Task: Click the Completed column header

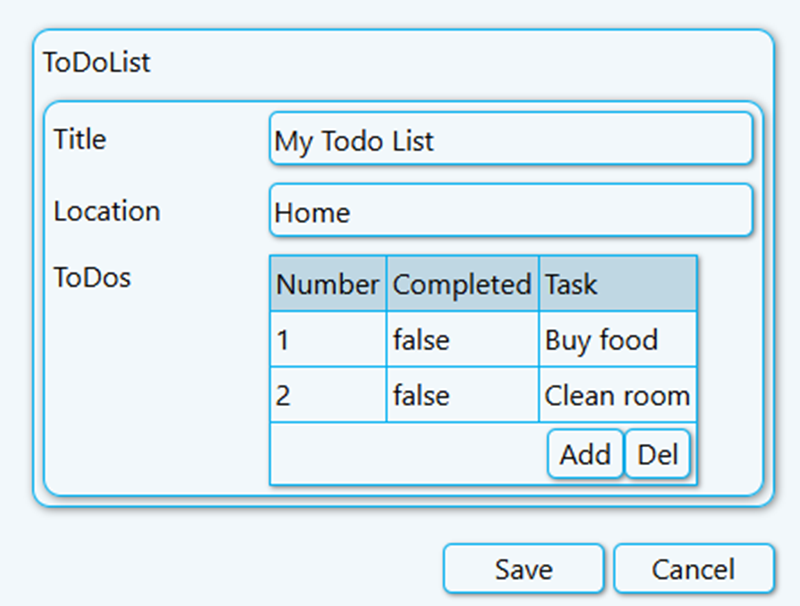Action: [461, 284]
